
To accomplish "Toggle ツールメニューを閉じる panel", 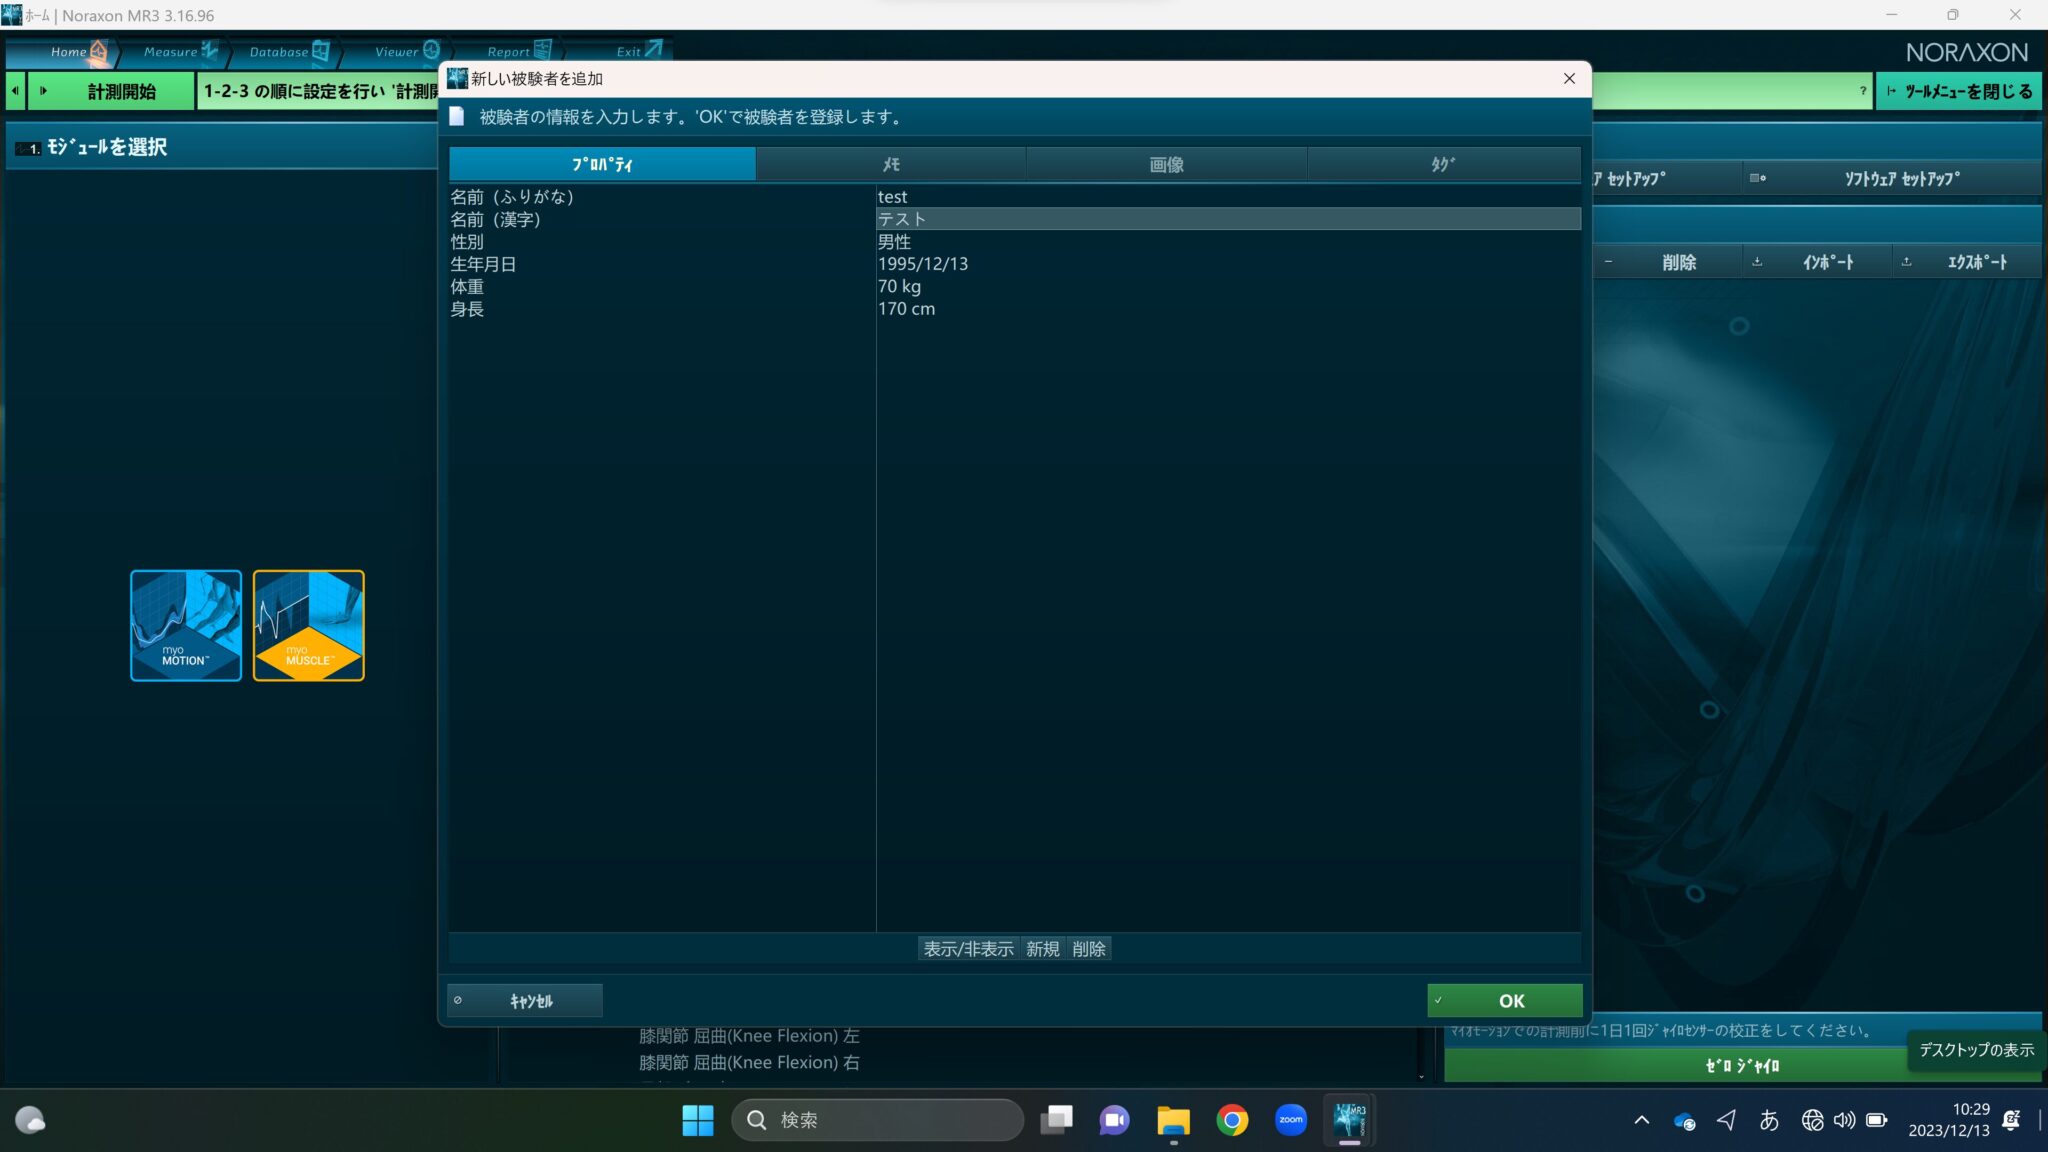I will [x=1956, y=91].
